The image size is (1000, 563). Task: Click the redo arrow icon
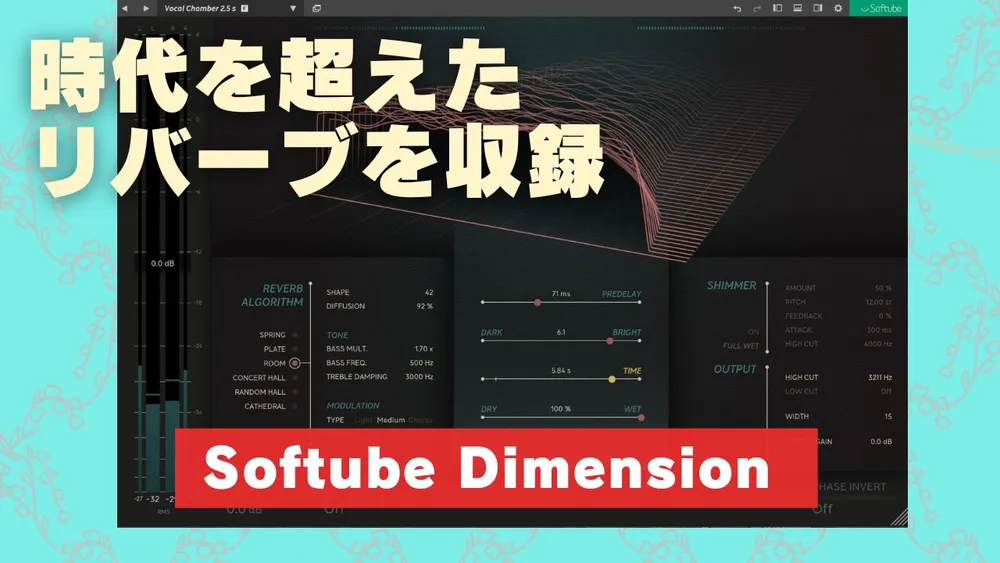coord(757,8)
